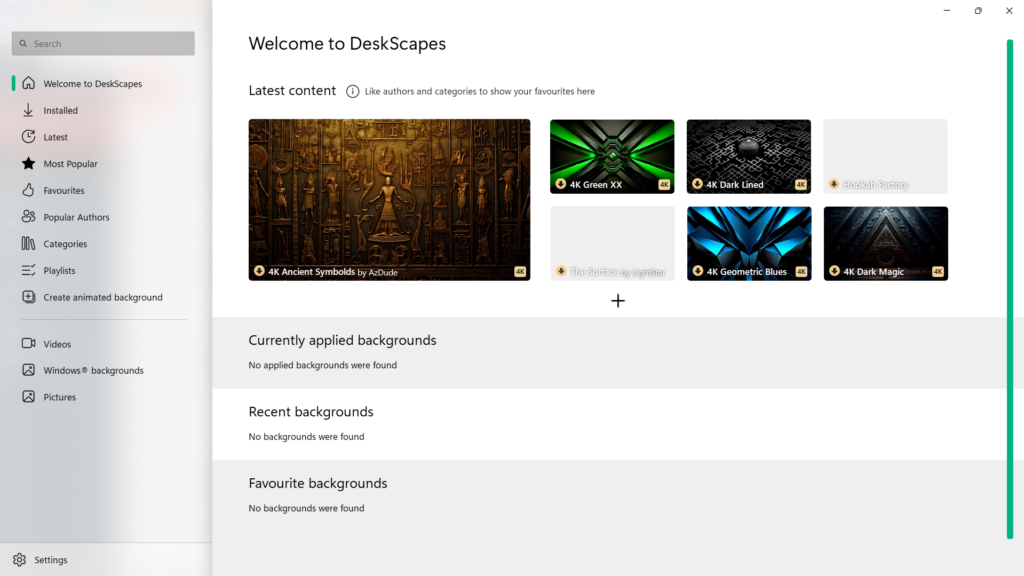Click the Videos camera icon
This screenshot has width=1024, height=576.
(x=28, y=343)
